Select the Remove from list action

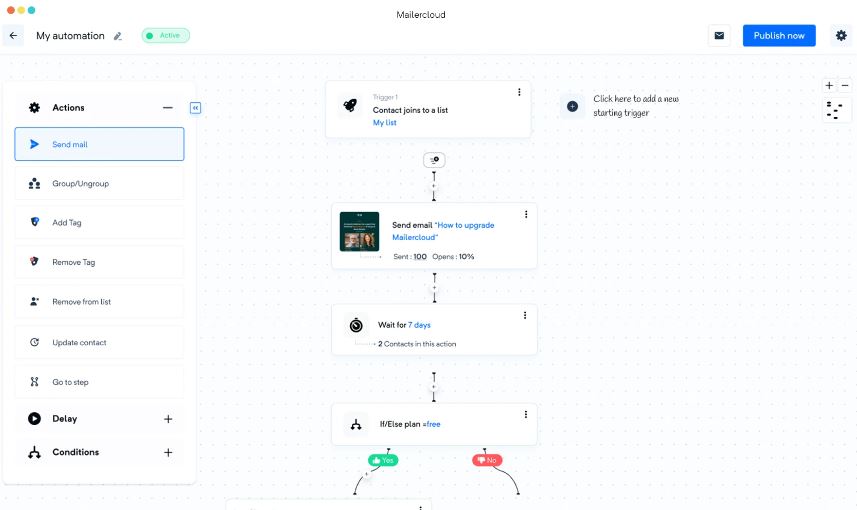[99, 302]
